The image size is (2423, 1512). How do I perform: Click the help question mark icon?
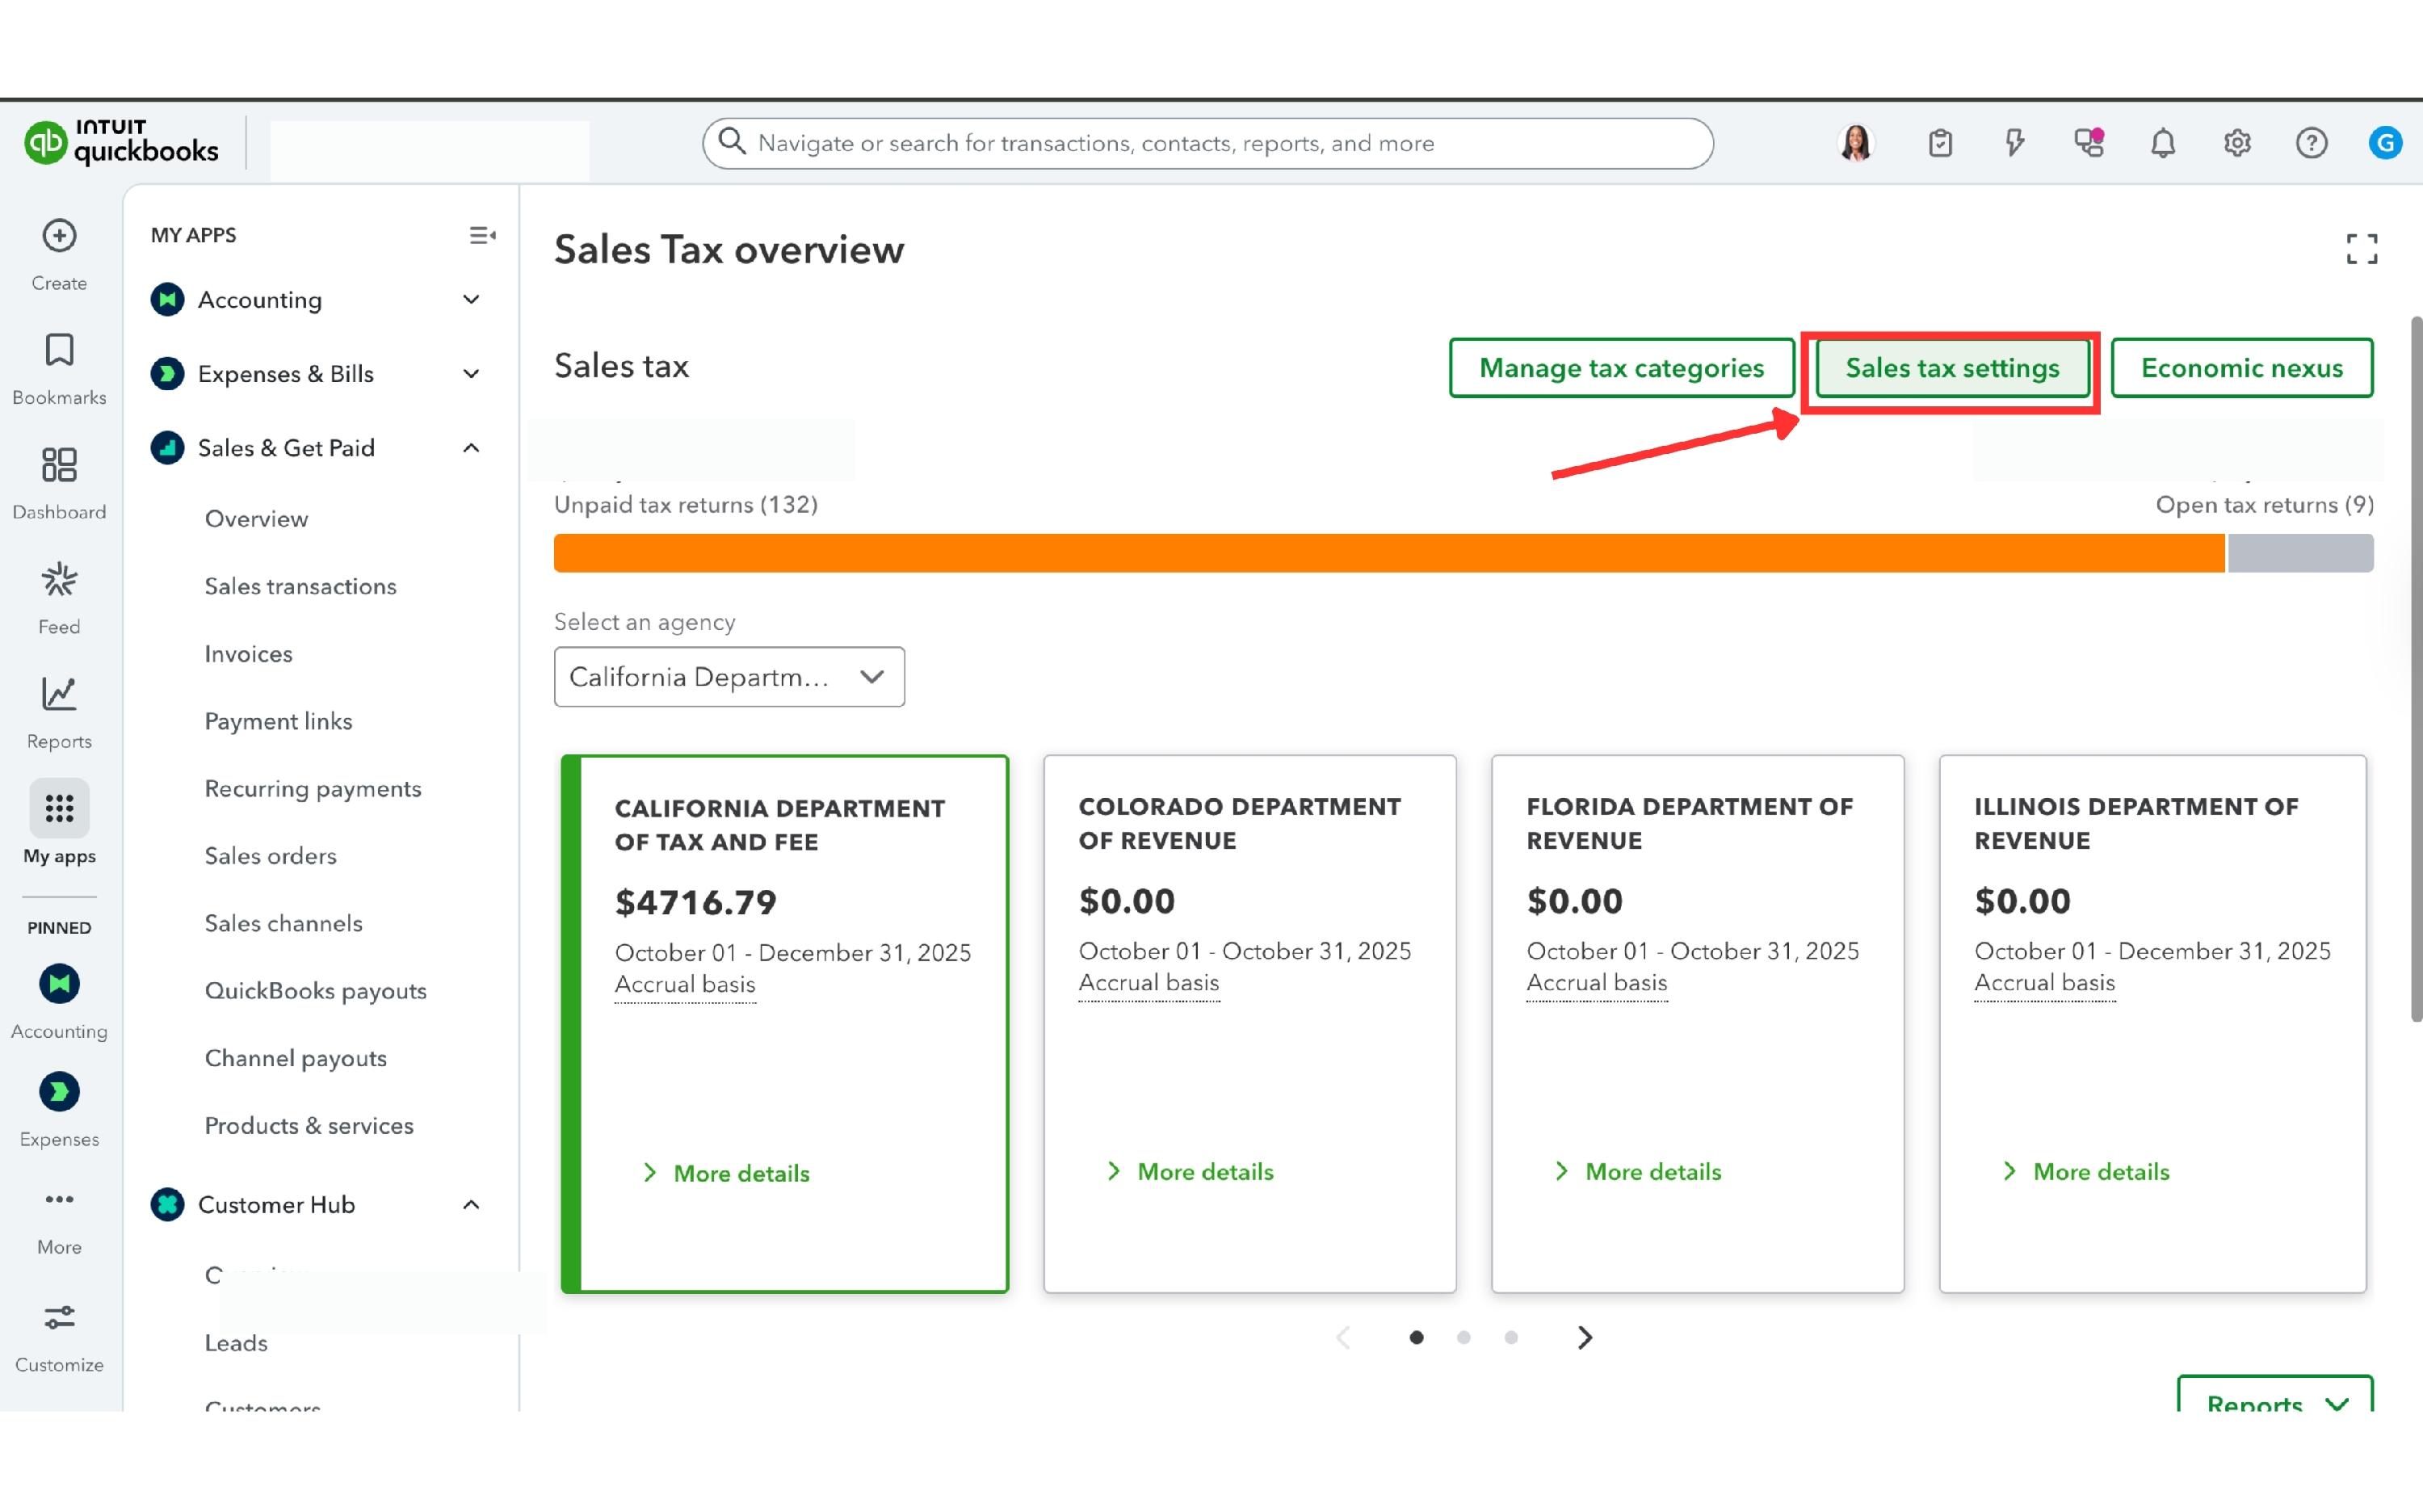(2311, 143)
